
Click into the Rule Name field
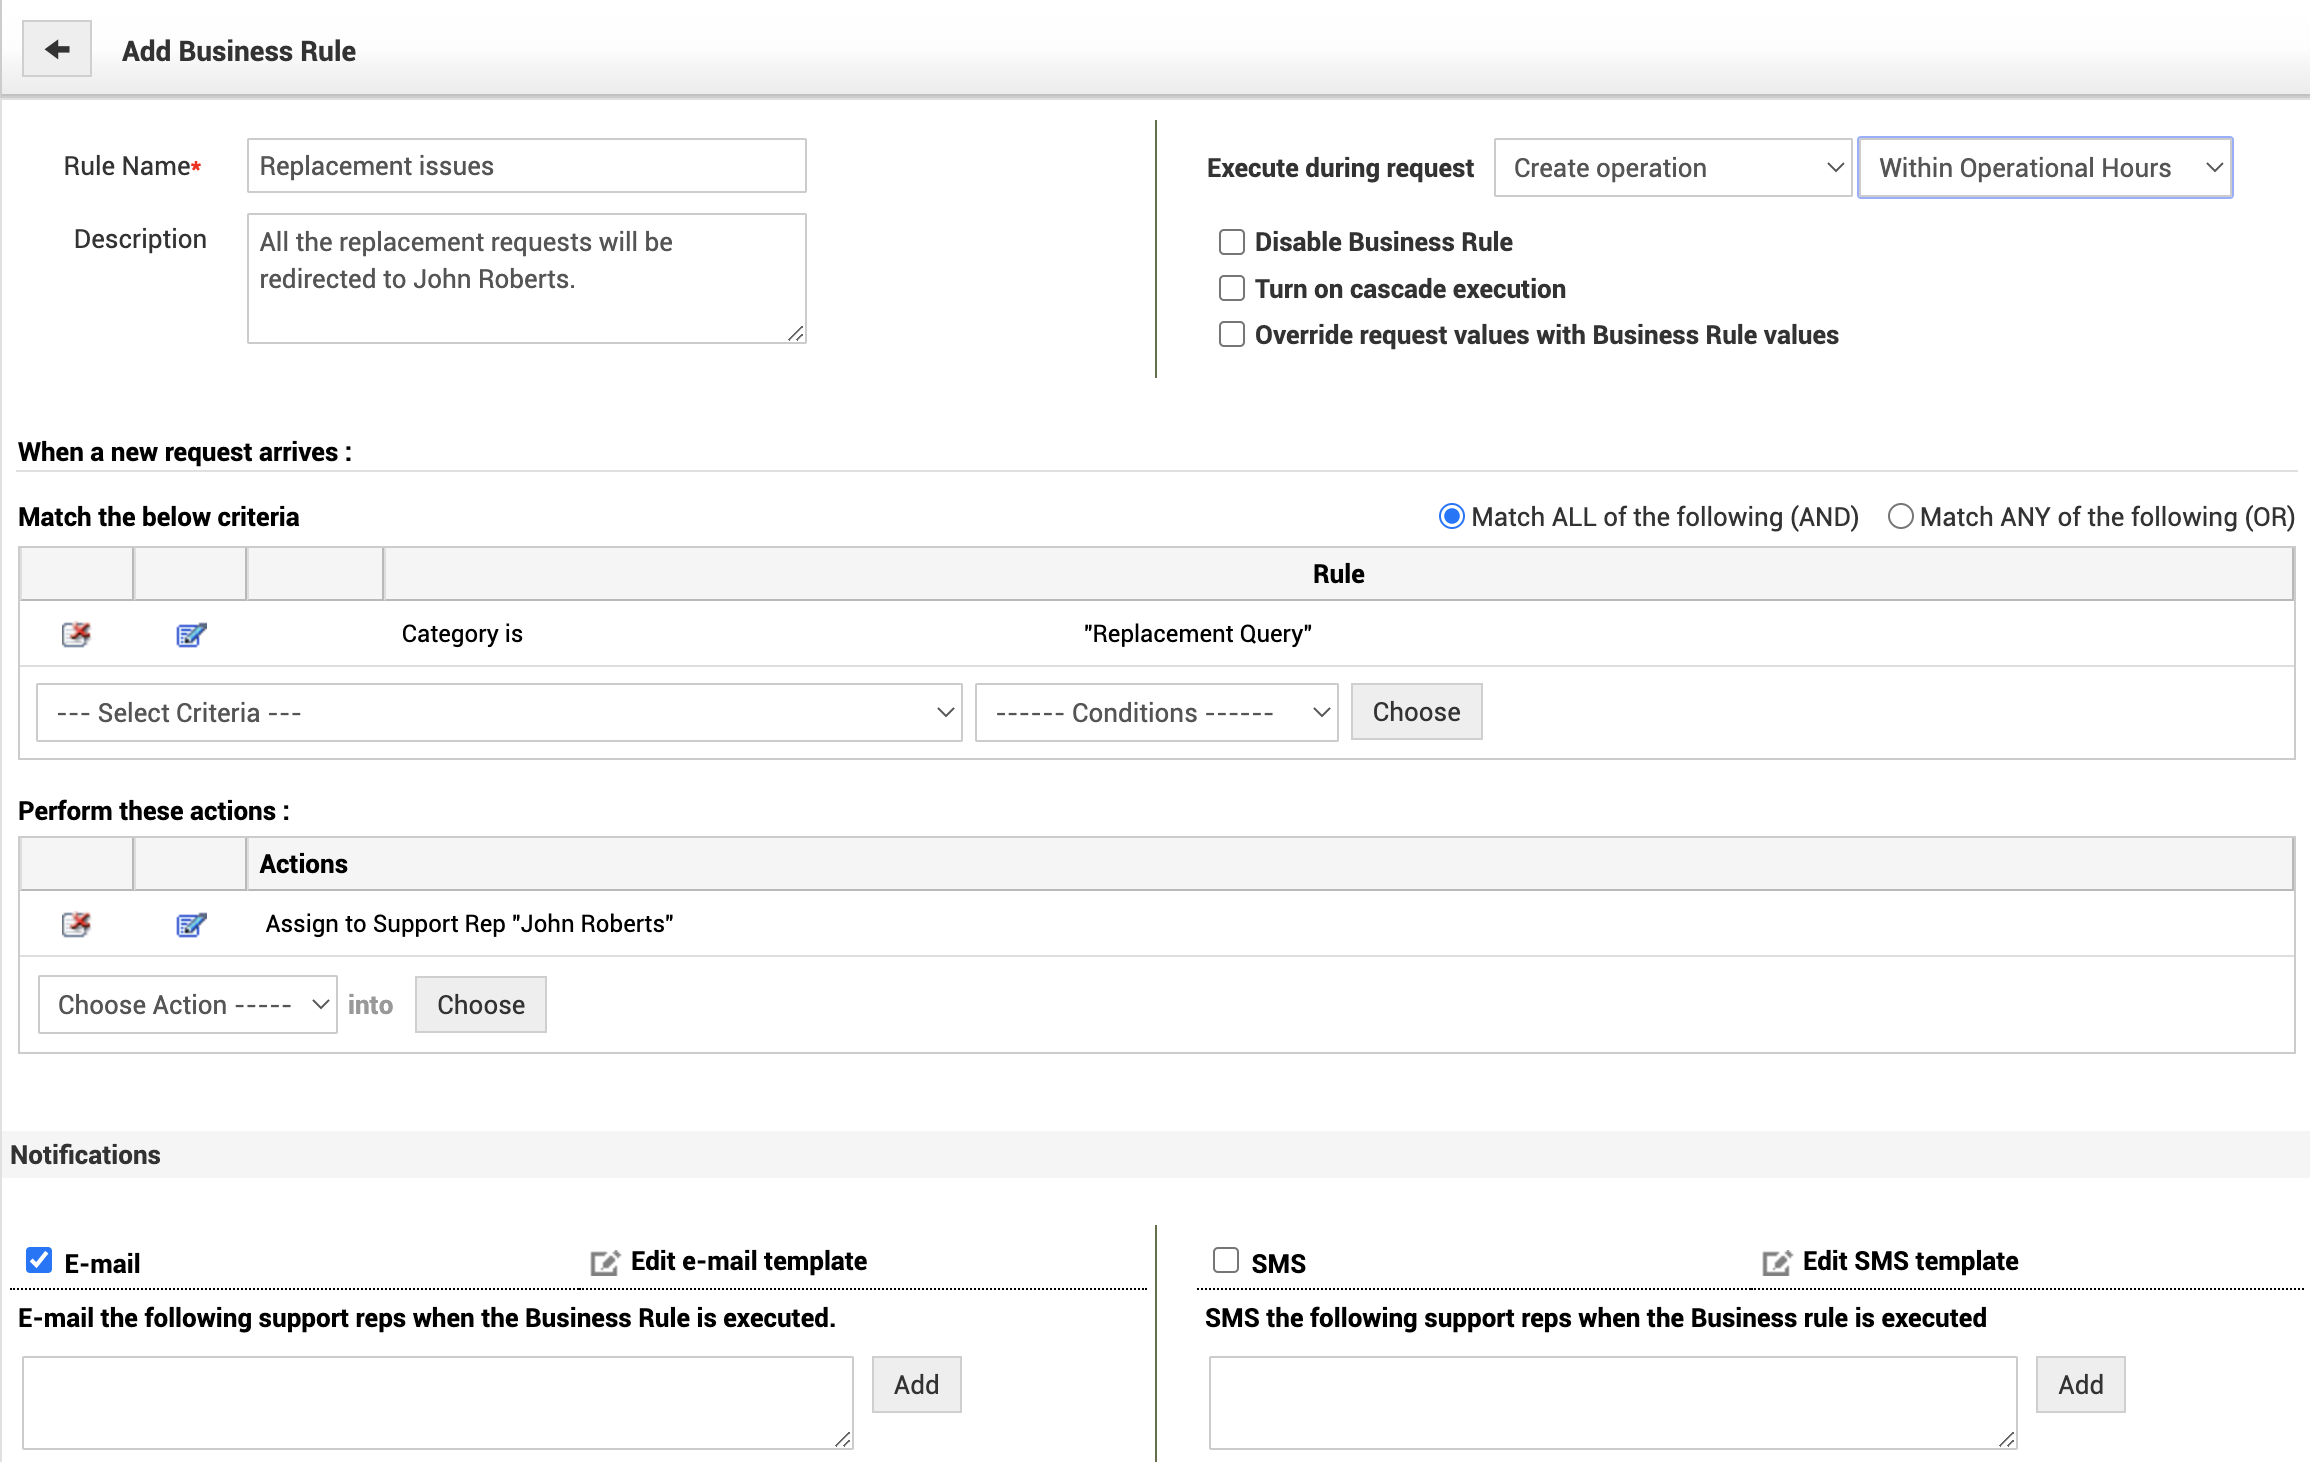pos(526,166)
